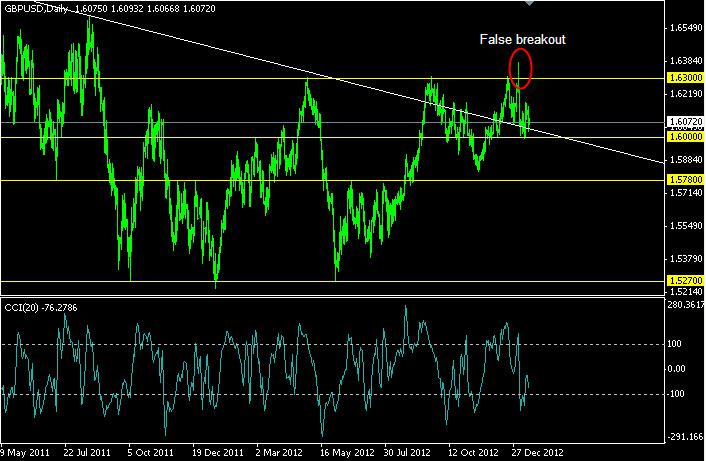
Task: Select the yellow 1.57800 price level tag
Action: click(685, 180)
